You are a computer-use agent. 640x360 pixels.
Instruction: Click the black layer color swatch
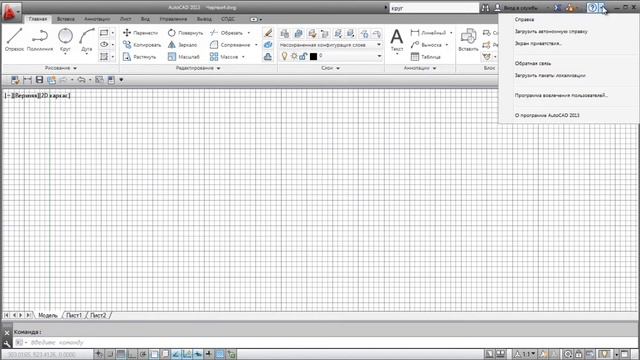313,56
